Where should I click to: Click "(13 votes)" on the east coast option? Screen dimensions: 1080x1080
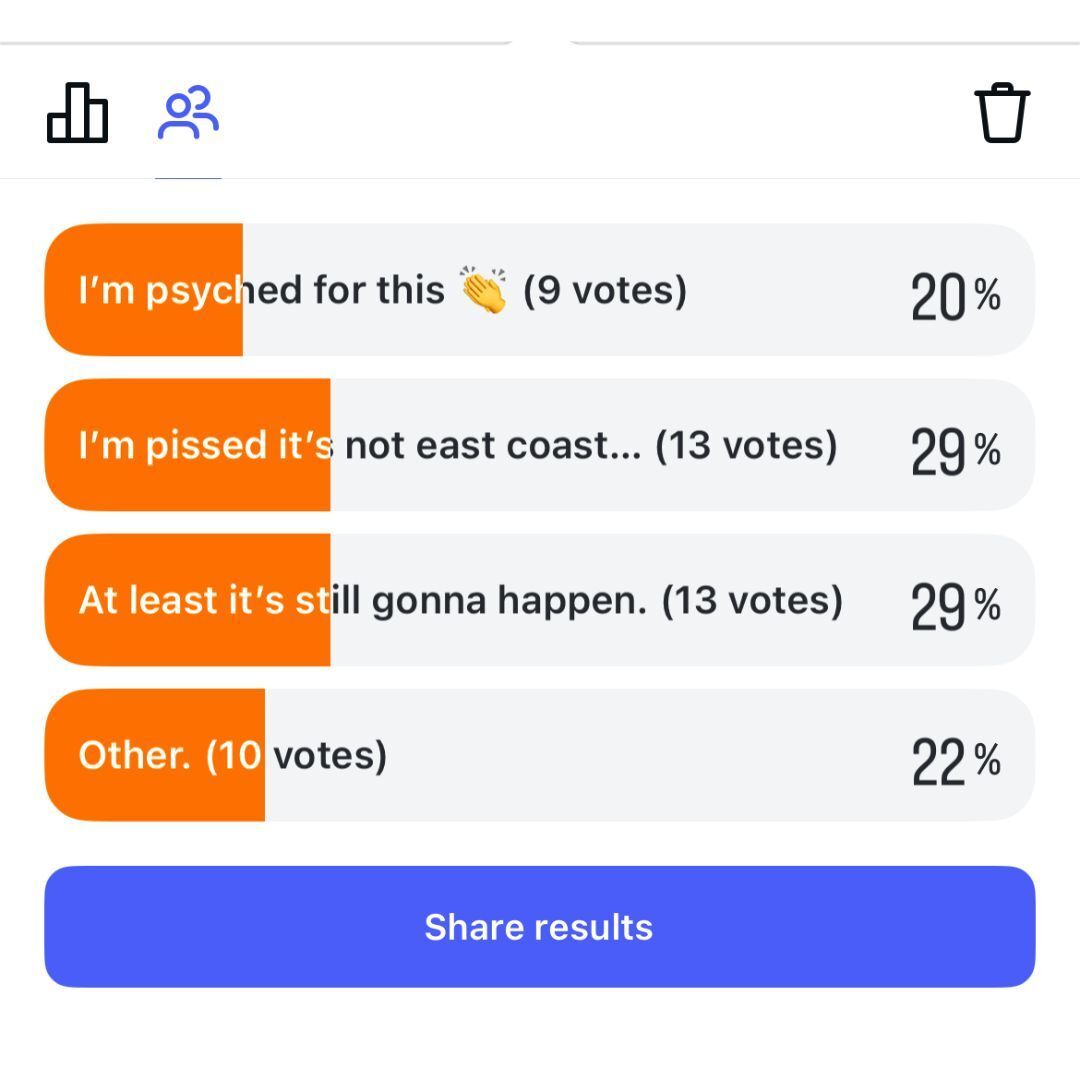pos(746,445)
